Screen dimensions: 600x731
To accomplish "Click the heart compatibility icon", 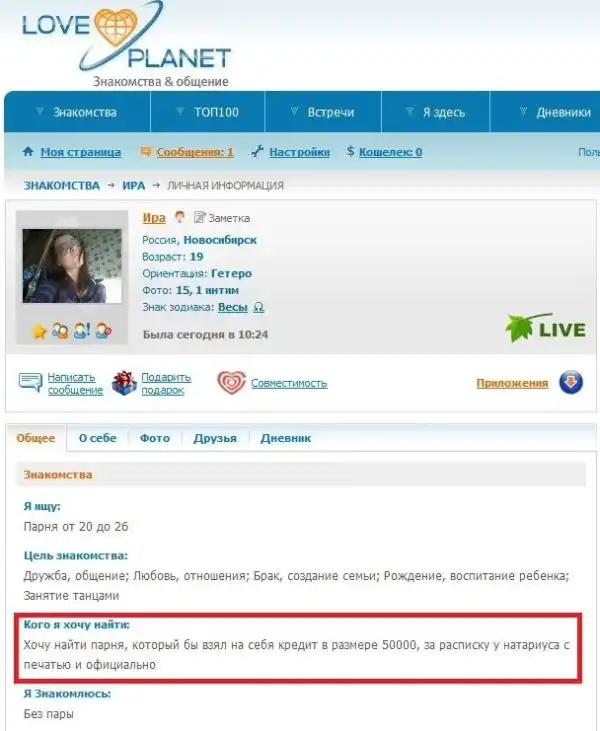I will point(231,383).
